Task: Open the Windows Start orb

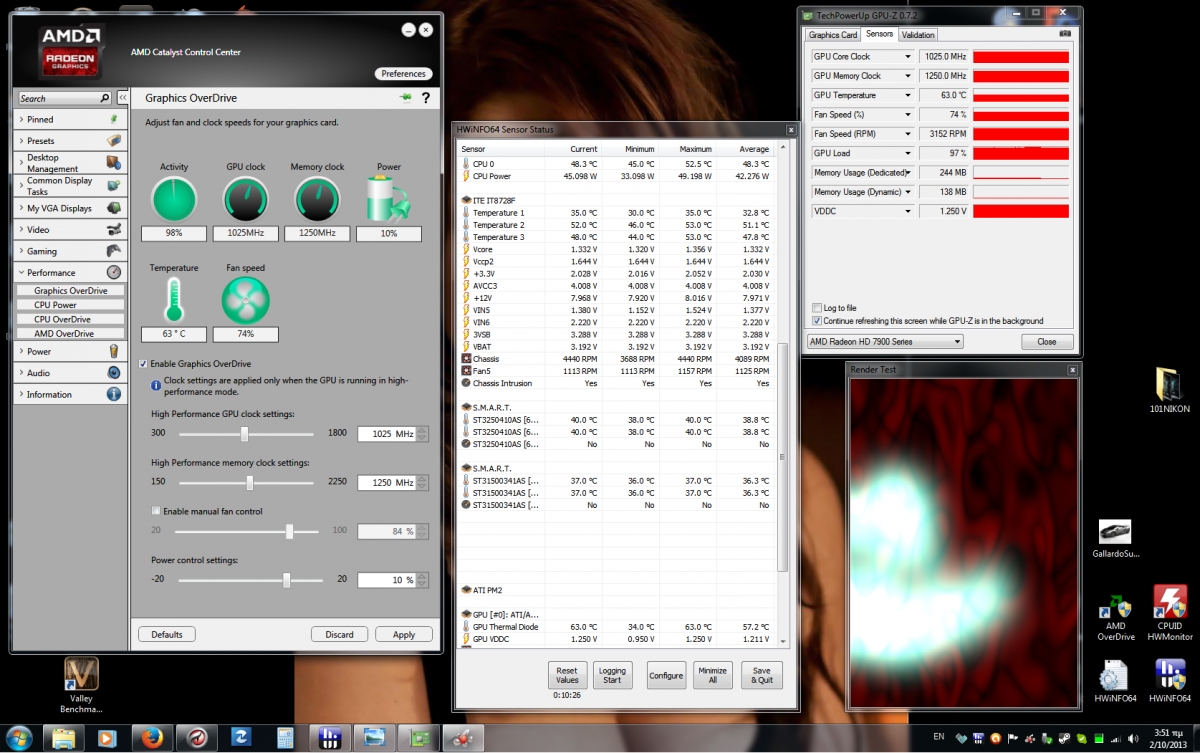Action: pyautogui.click(x=19, y=737)
